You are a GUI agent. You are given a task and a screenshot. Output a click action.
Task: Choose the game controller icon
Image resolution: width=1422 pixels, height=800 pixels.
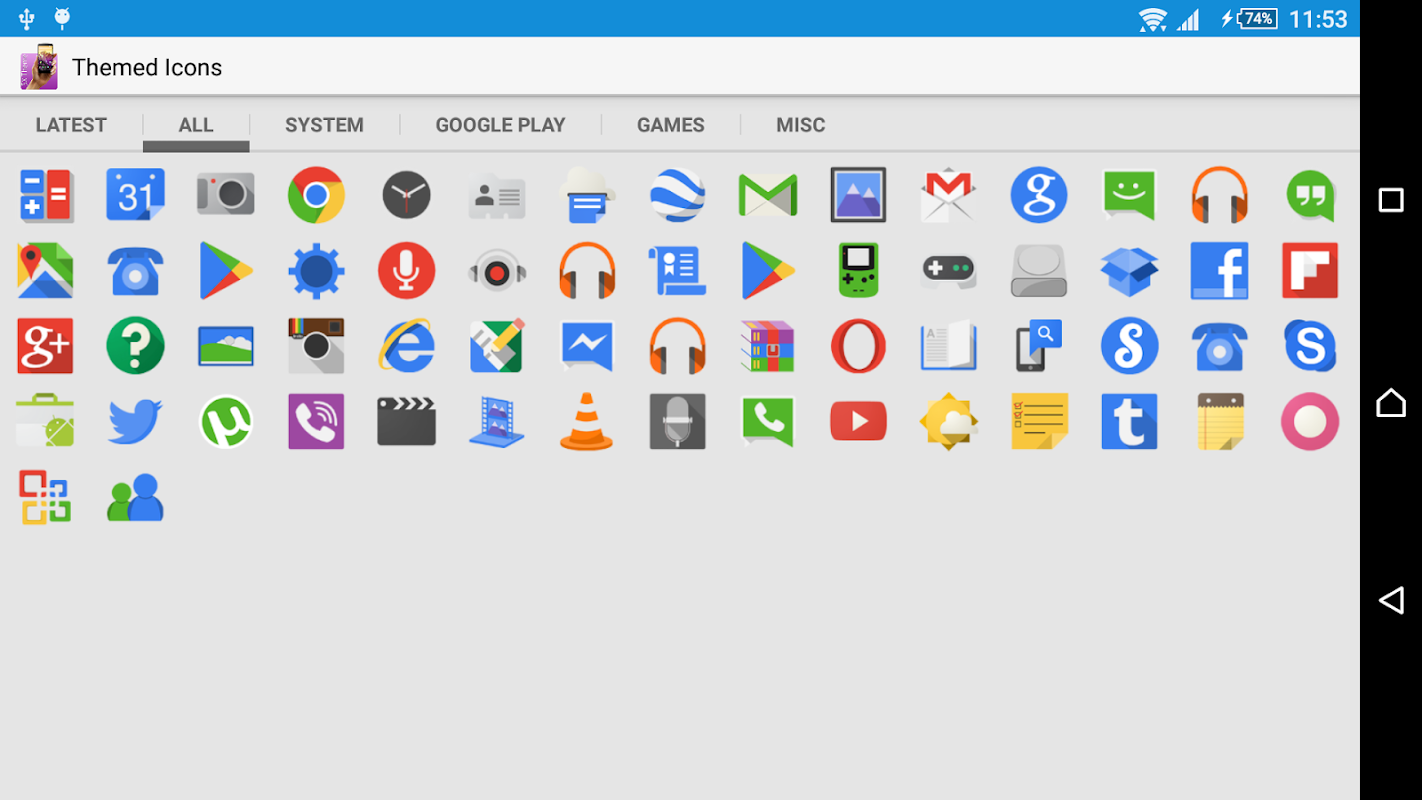948,270
